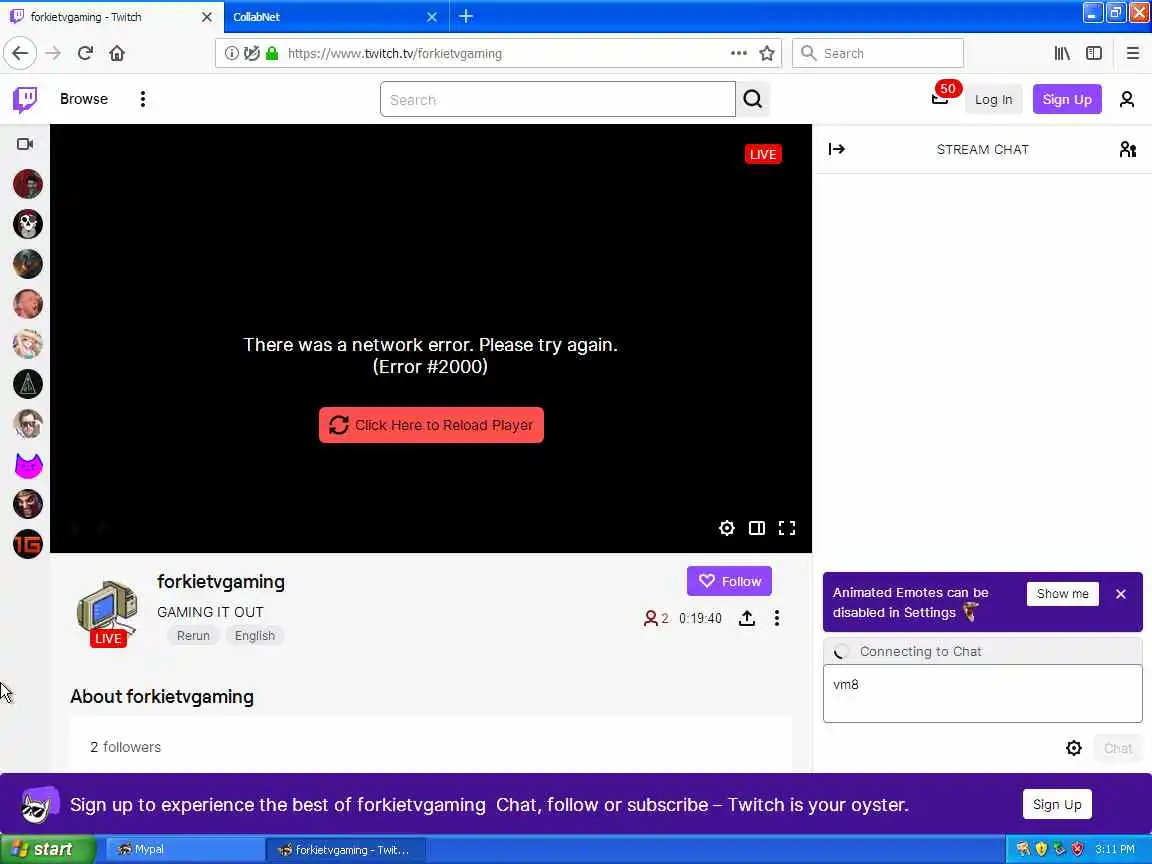Click the forkietvgaming - Twit... taskbar item
Image resolution: width=1152 pixels, height=864 pixels.
(x=345, y=849)
